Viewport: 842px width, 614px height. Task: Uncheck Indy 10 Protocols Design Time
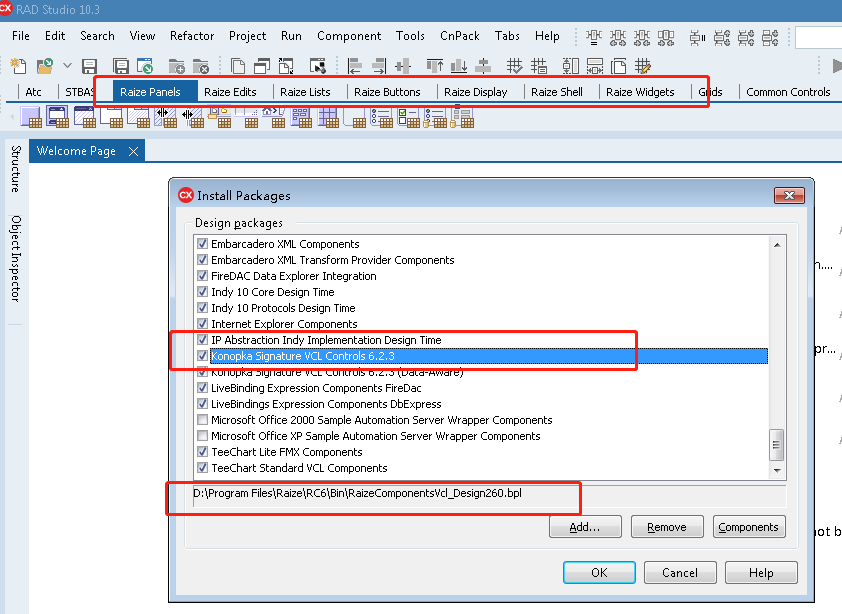202,308
